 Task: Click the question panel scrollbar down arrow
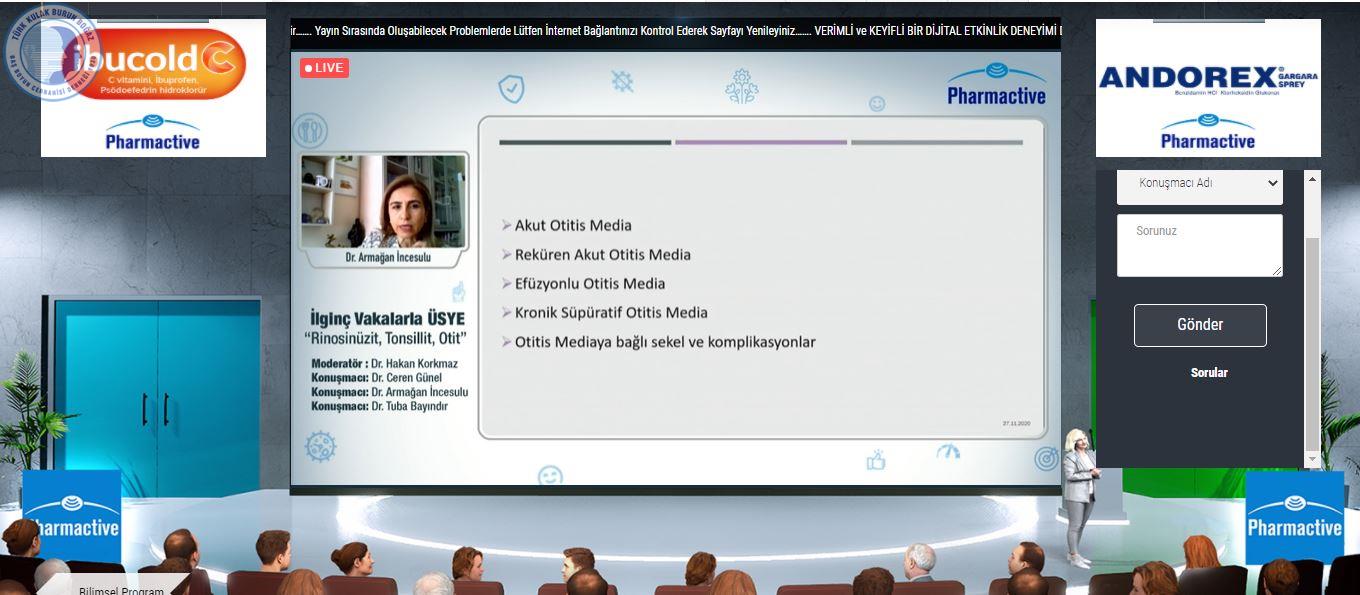1313,460
